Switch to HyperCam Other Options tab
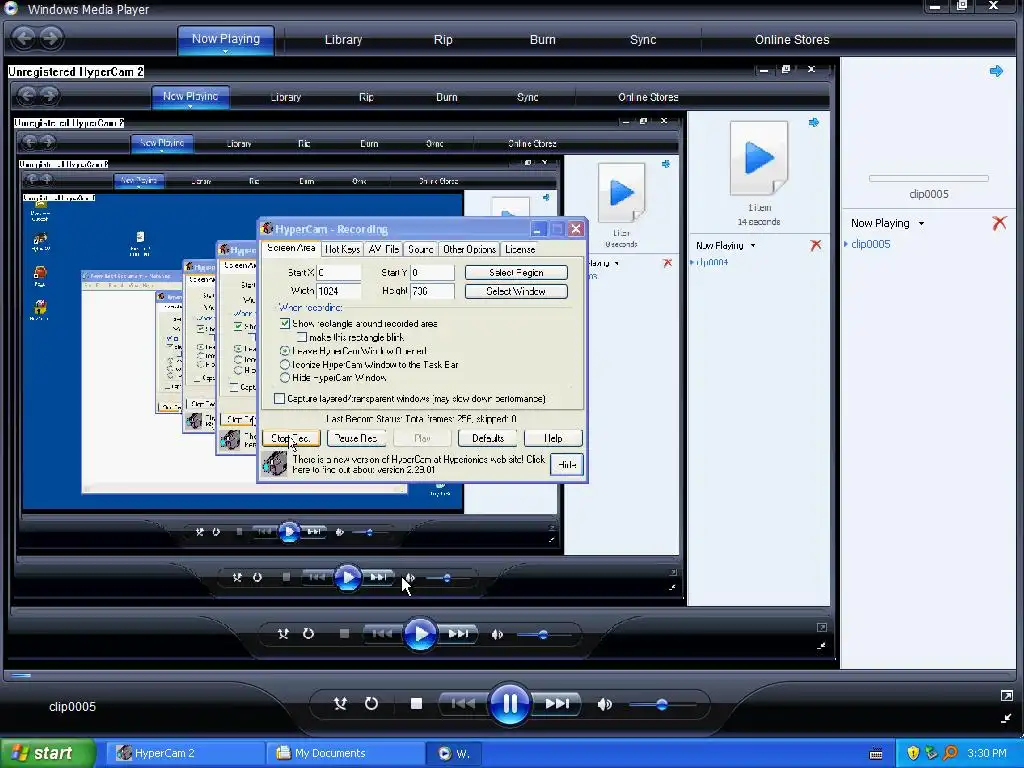 click(x=469, y=249)
